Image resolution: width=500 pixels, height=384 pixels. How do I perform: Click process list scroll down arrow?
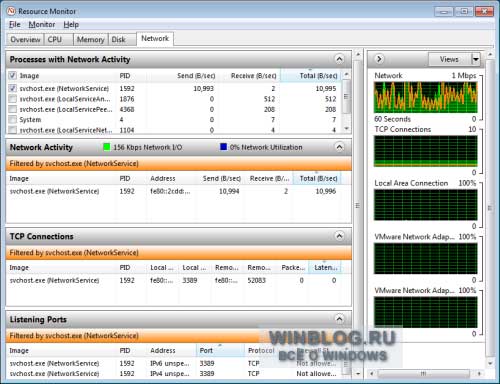346,129
